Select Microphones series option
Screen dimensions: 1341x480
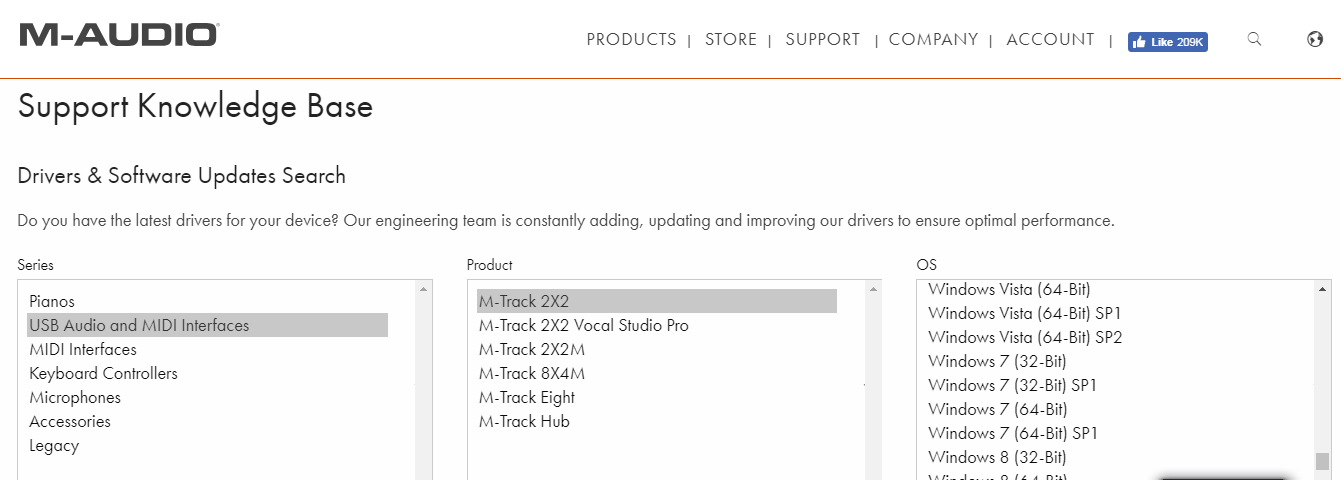75,397
